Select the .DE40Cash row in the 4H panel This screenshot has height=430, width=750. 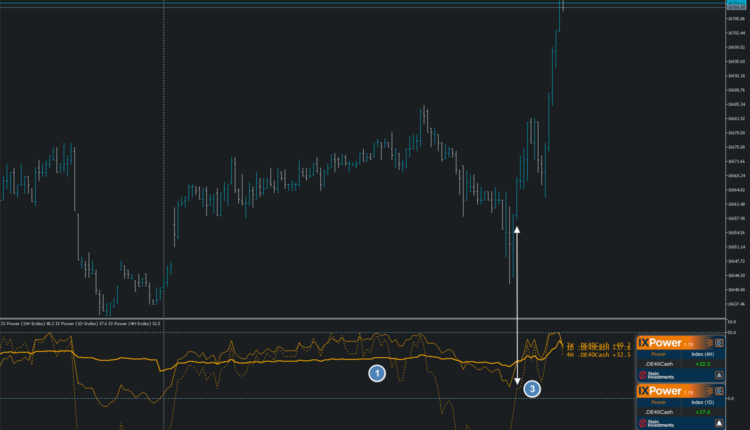click(x=659, y=364)
